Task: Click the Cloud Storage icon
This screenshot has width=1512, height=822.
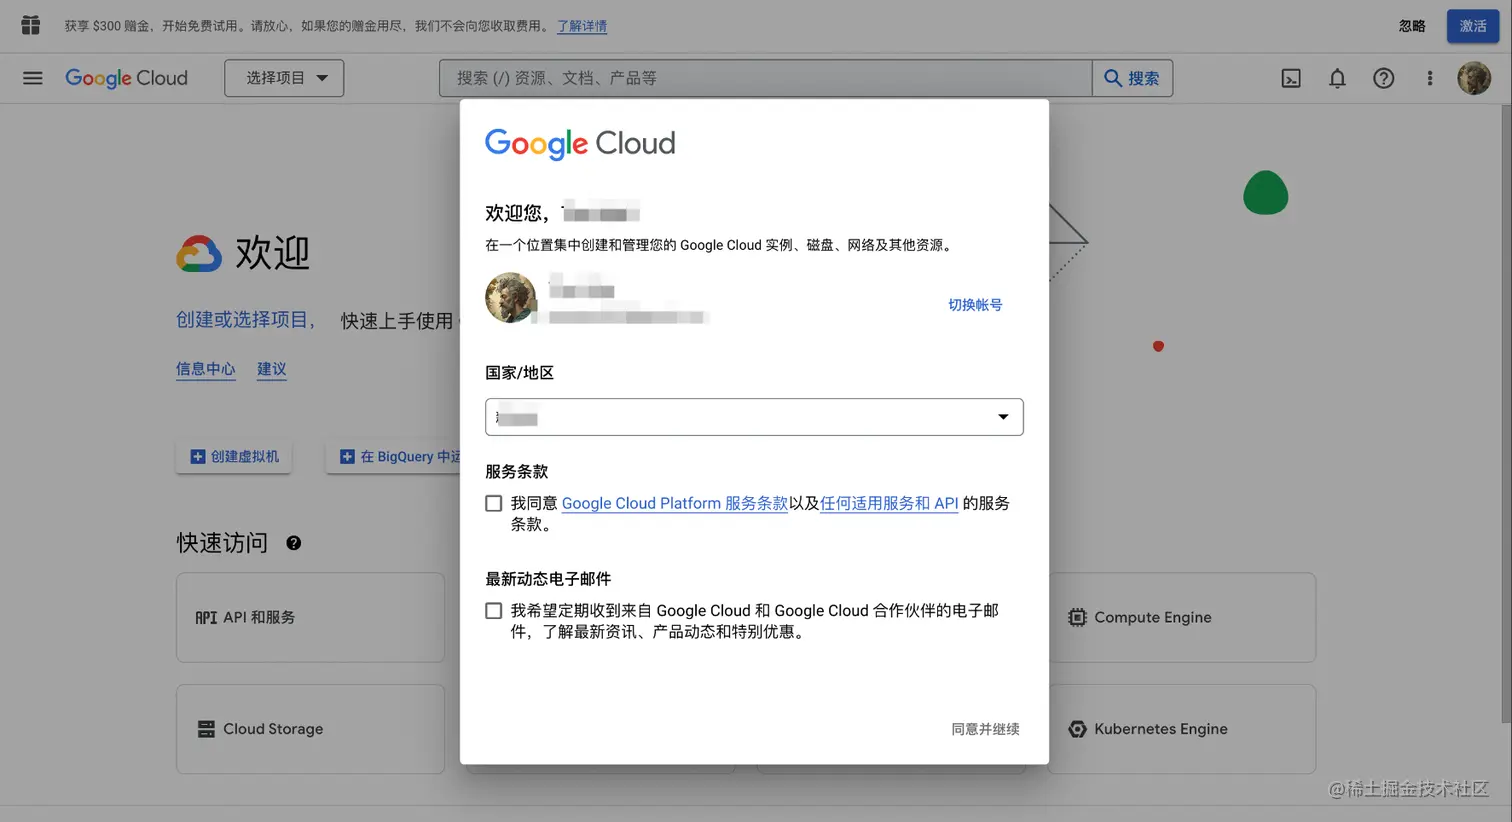Action: [206, 729]
